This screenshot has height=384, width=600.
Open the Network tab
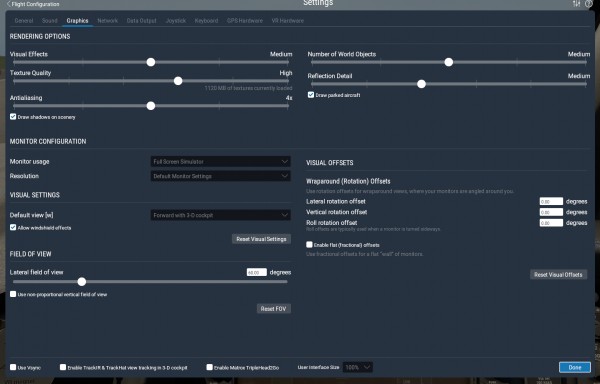click(108, 21)
